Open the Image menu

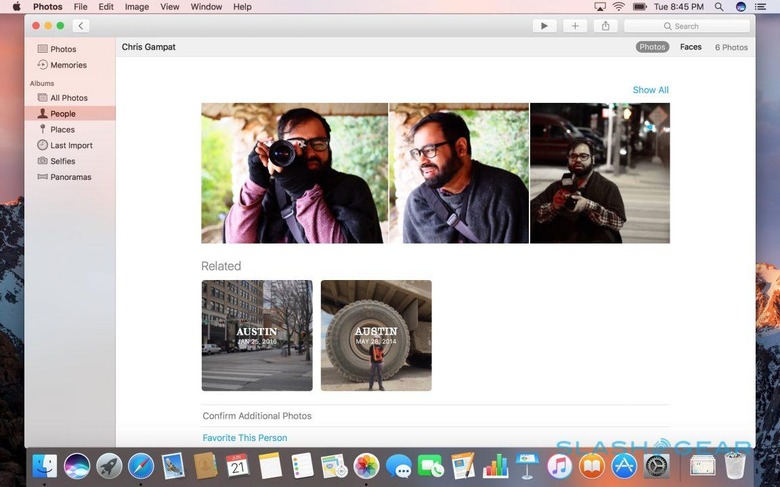click(x=137, y=7)
